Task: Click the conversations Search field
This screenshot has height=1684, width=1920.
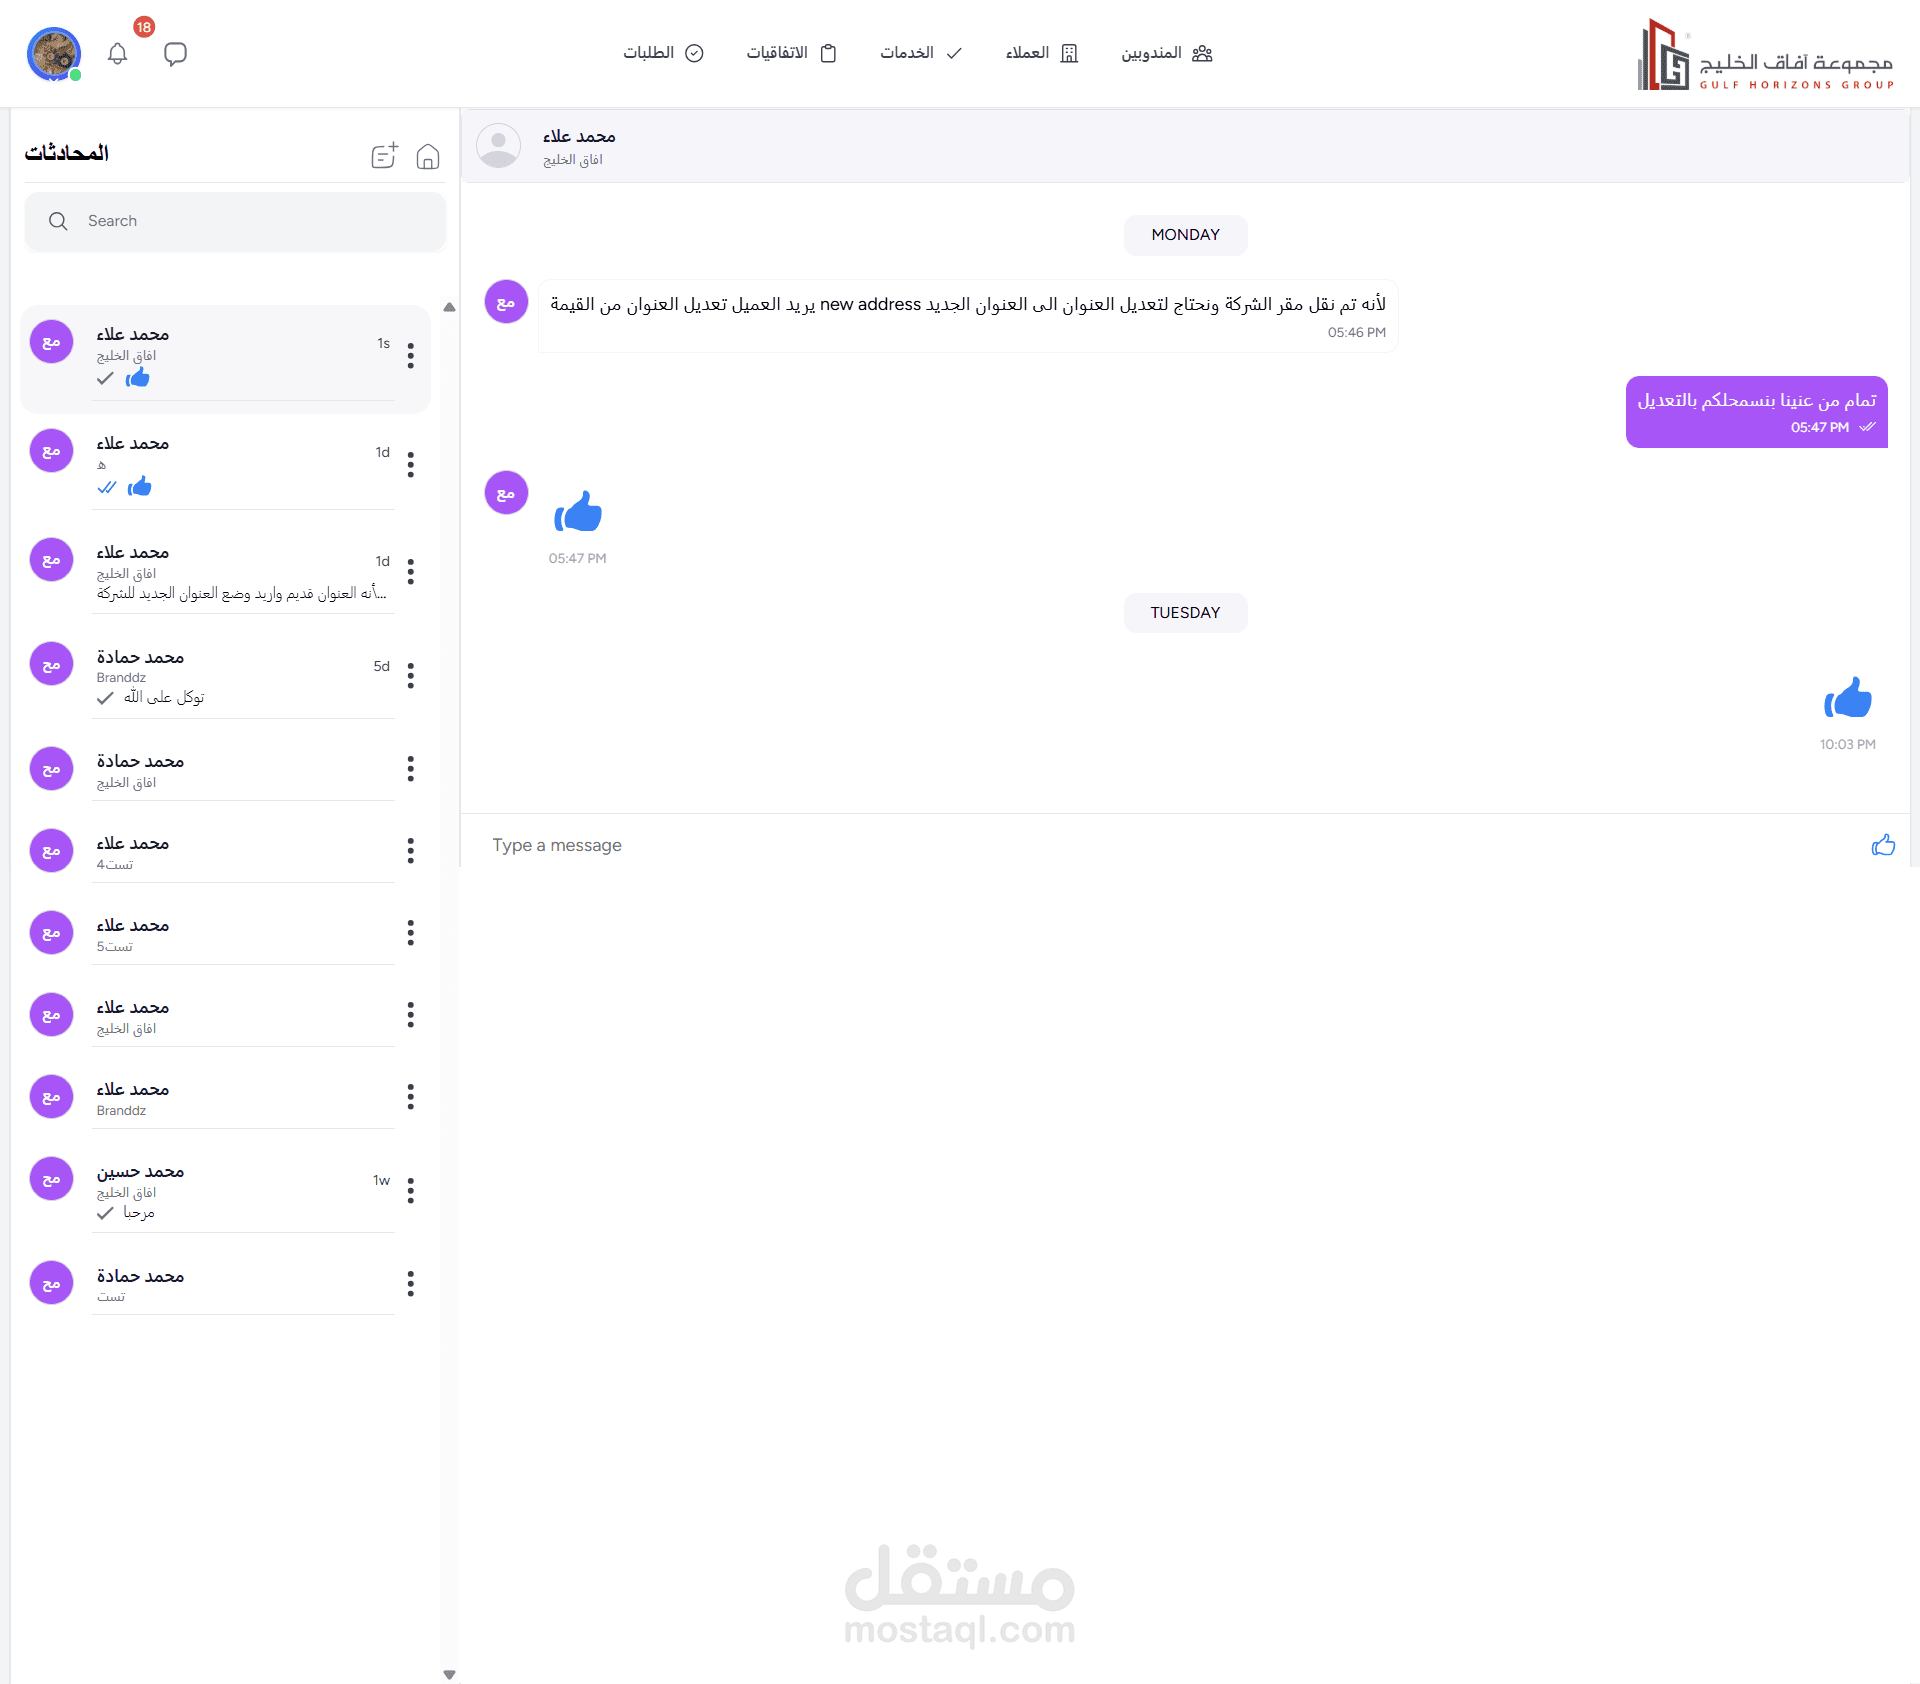Action: pyautogui.click(x=235, y=221)
